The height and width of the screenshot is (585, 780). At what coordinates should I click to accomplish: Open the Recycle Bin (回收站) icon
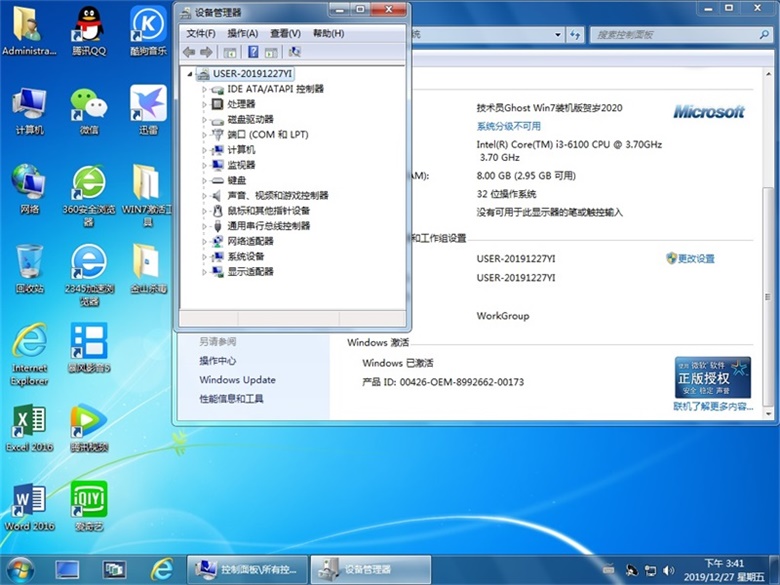click(x=29, y=267)
